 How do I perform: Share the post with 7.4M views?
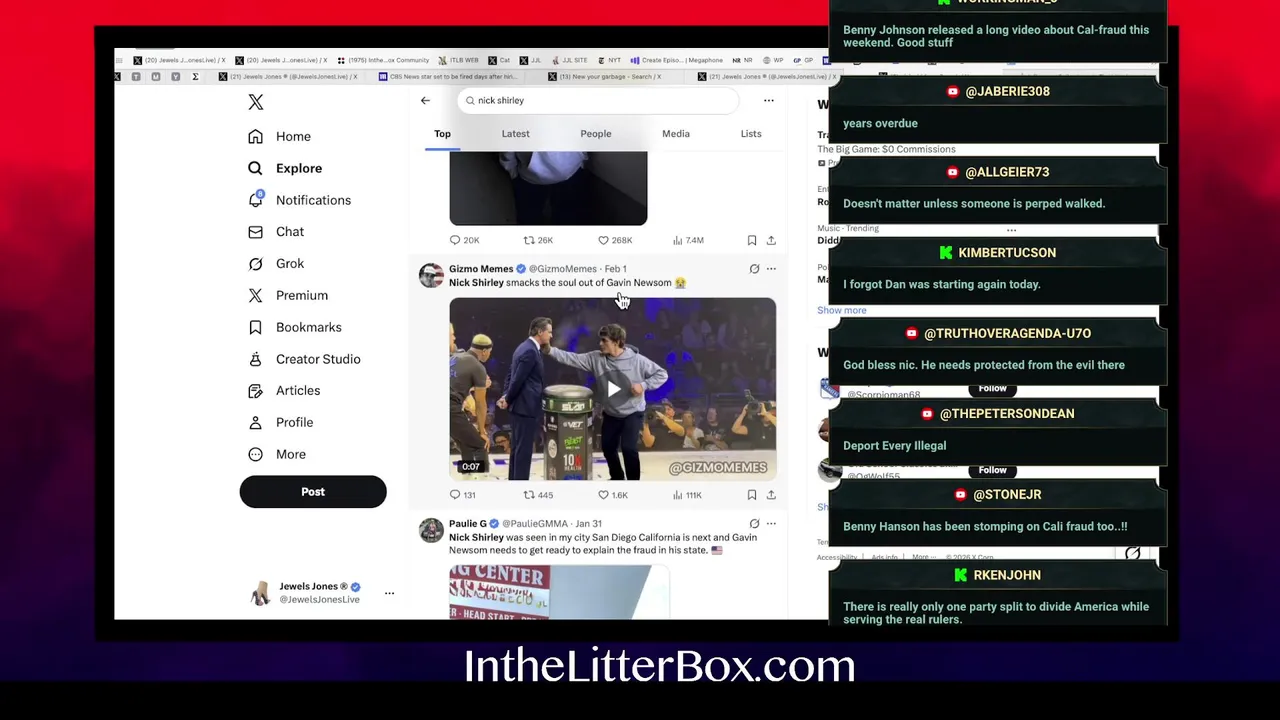[771, 240]
